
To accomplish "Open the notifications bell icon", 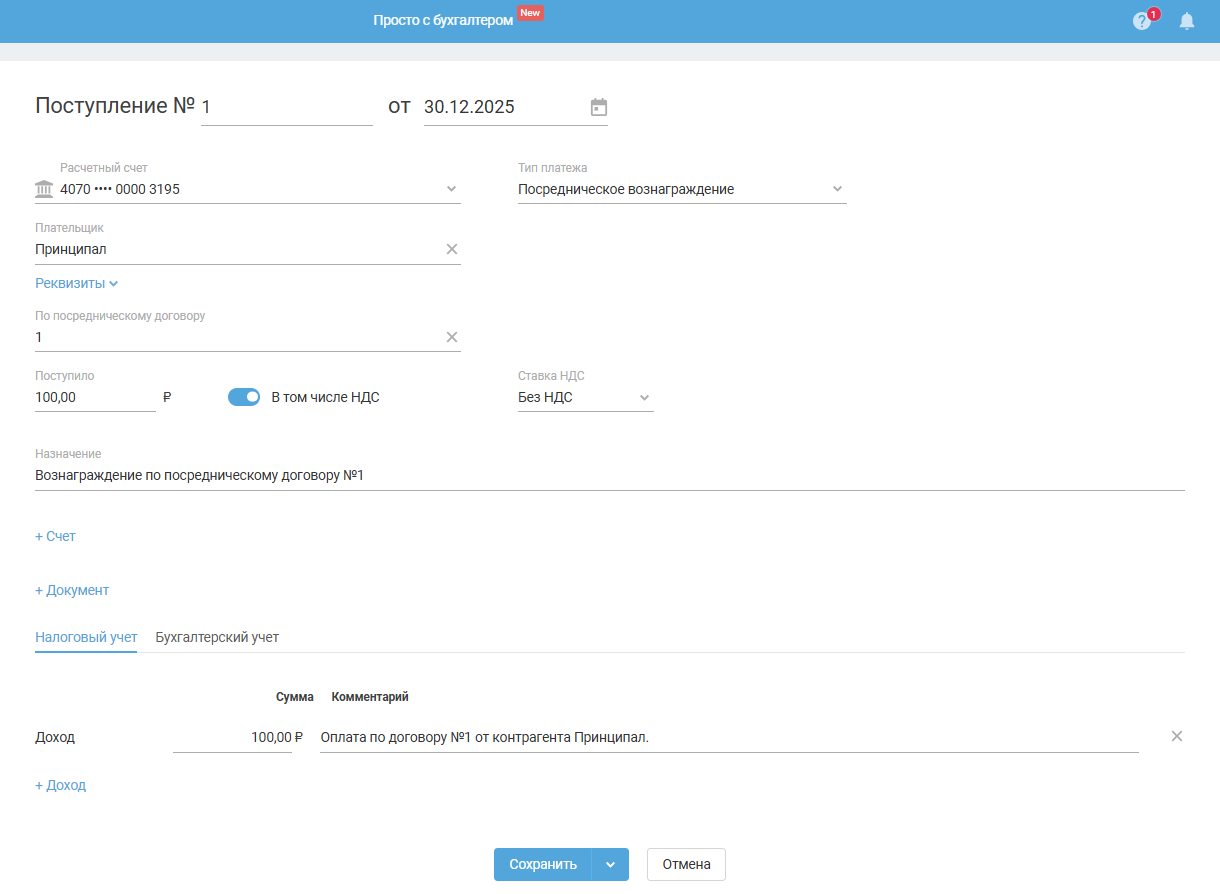I will coord(1187,21).
